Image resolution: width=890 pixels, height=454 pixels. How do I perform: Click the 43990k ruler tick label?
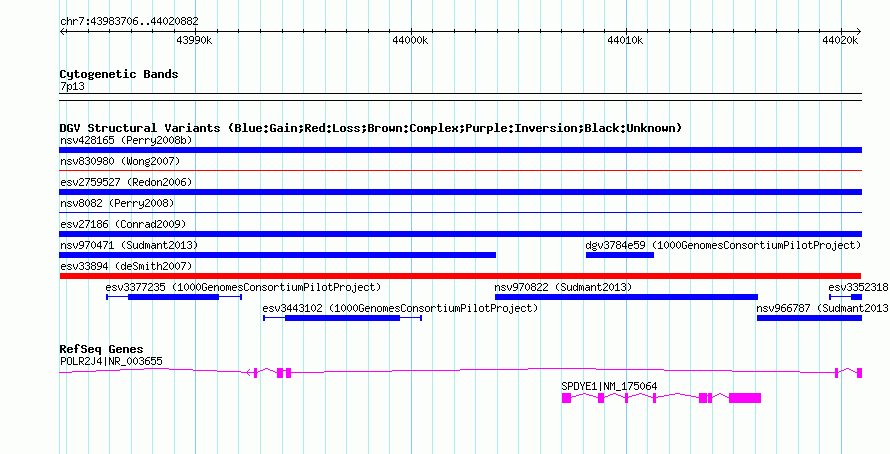(x=194, y=40)
